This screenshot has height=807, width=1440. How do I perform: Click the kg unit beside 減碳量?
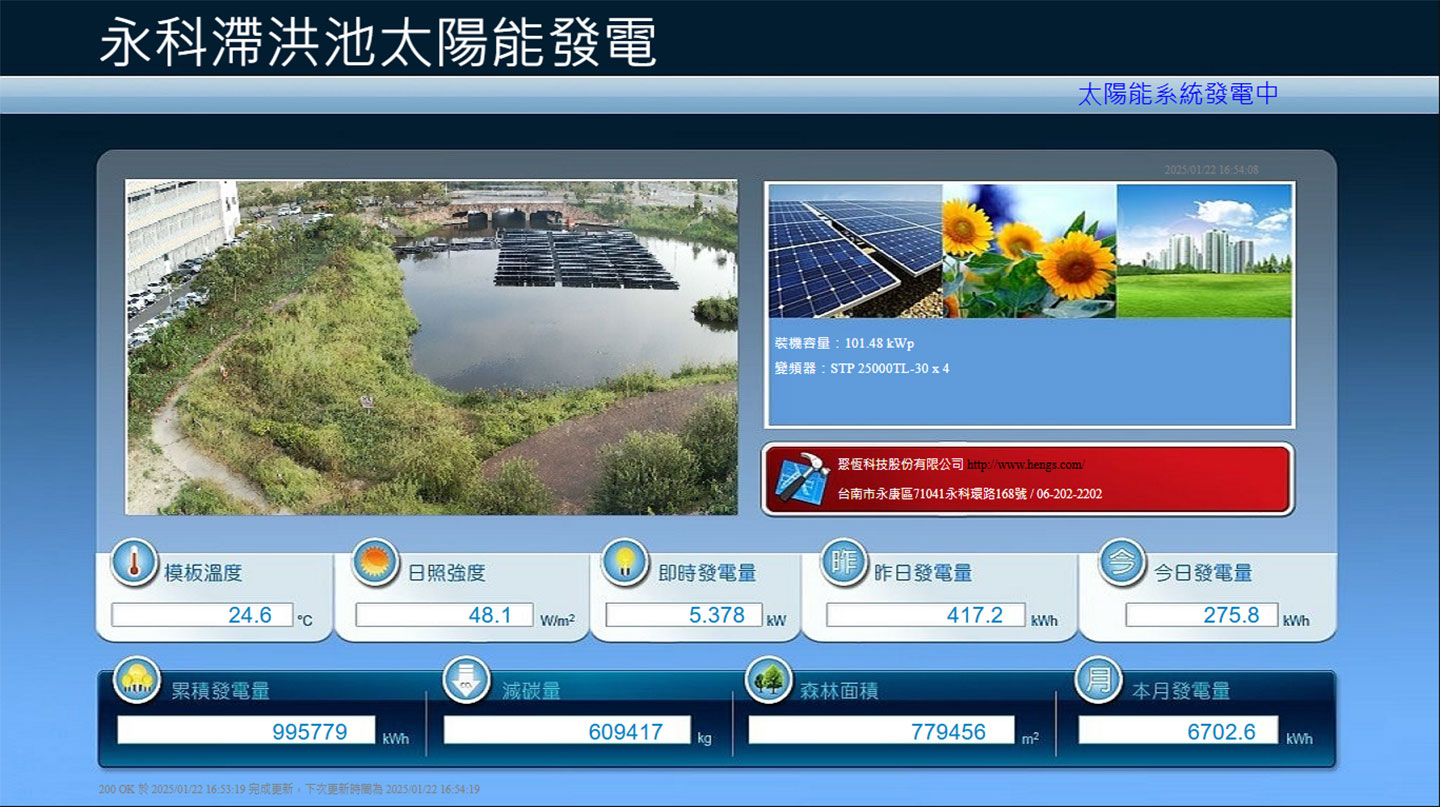click(x=704, y=739)
